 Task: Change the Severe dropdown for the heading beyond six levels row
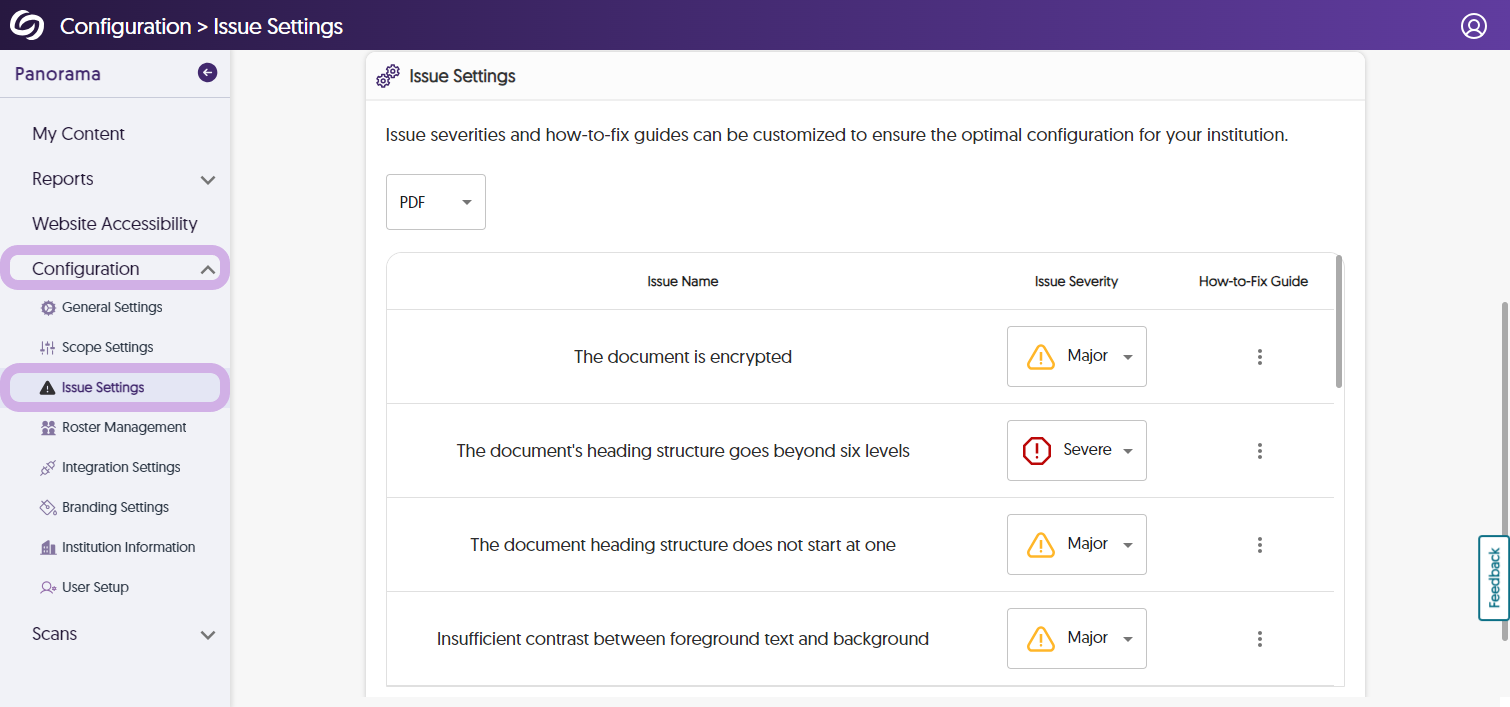pyautogui.click(x=1077, y=451)
